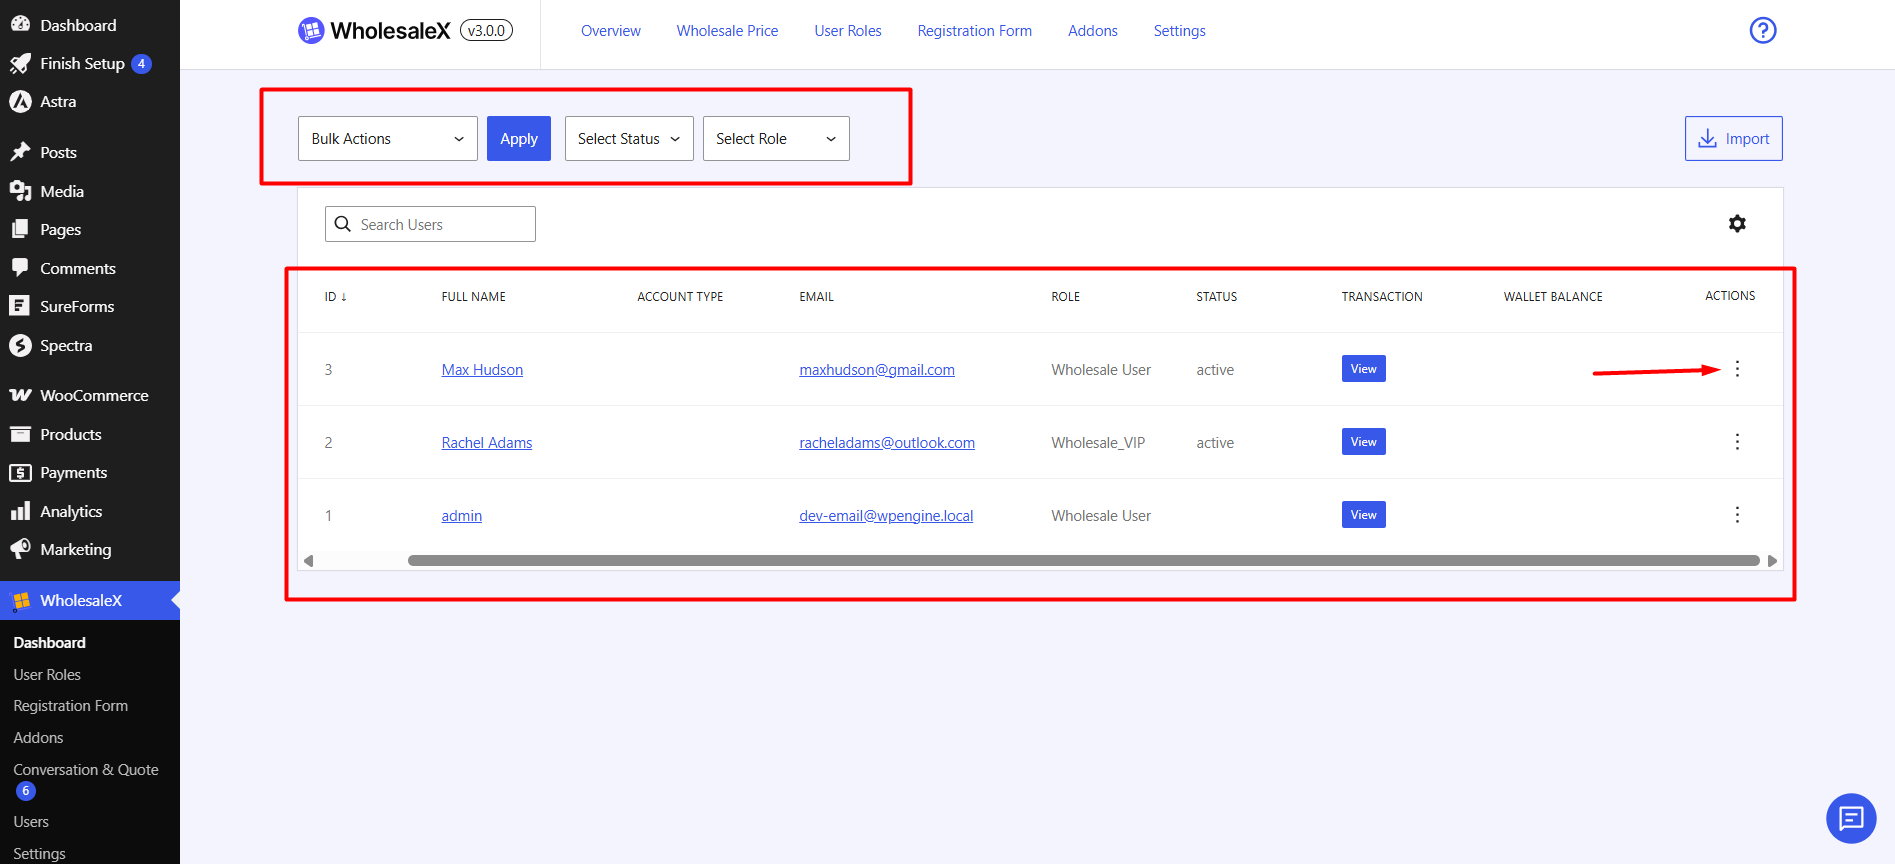Open actions menu for Max Hudson
This screenshot has height=864, width=1895.
tap(1737, 369)
